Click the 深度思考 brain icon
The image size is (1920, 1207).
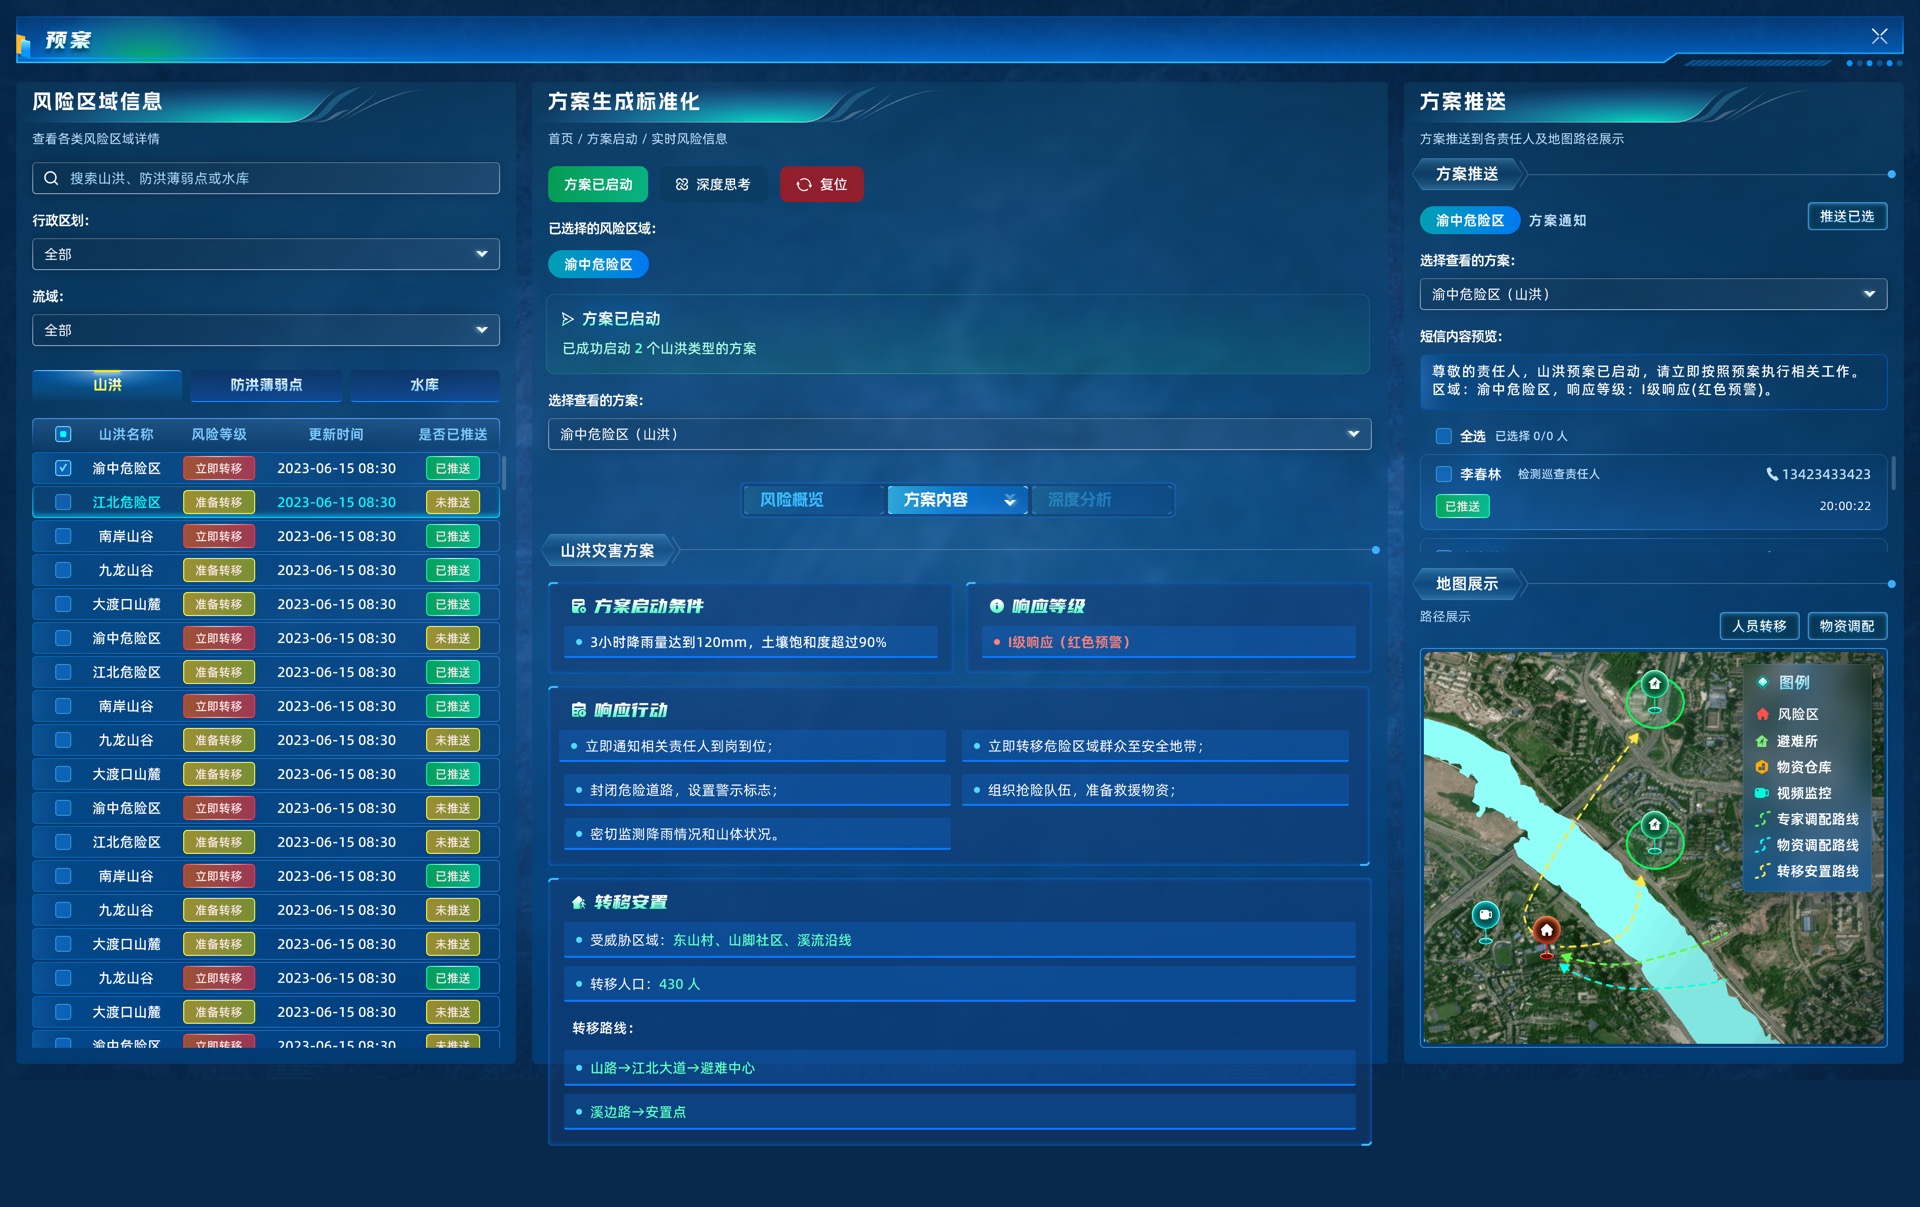682,184
